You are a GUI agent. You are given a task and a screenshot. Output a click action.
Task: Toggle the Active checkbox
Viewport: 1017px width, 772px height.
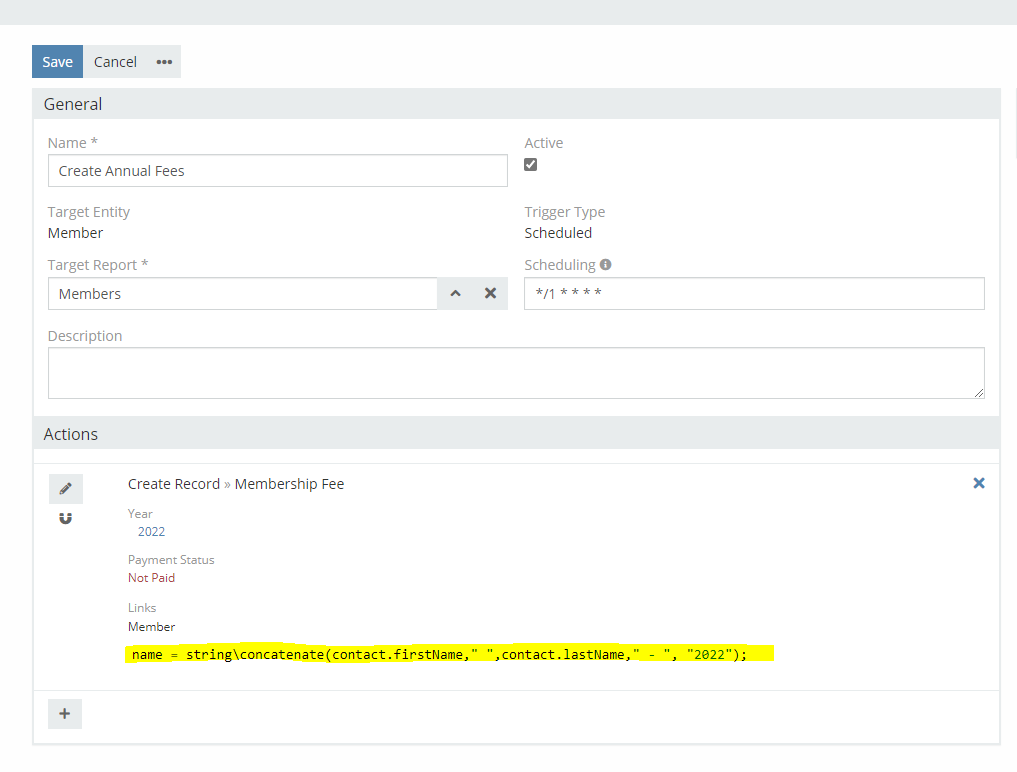pos(531,165)
